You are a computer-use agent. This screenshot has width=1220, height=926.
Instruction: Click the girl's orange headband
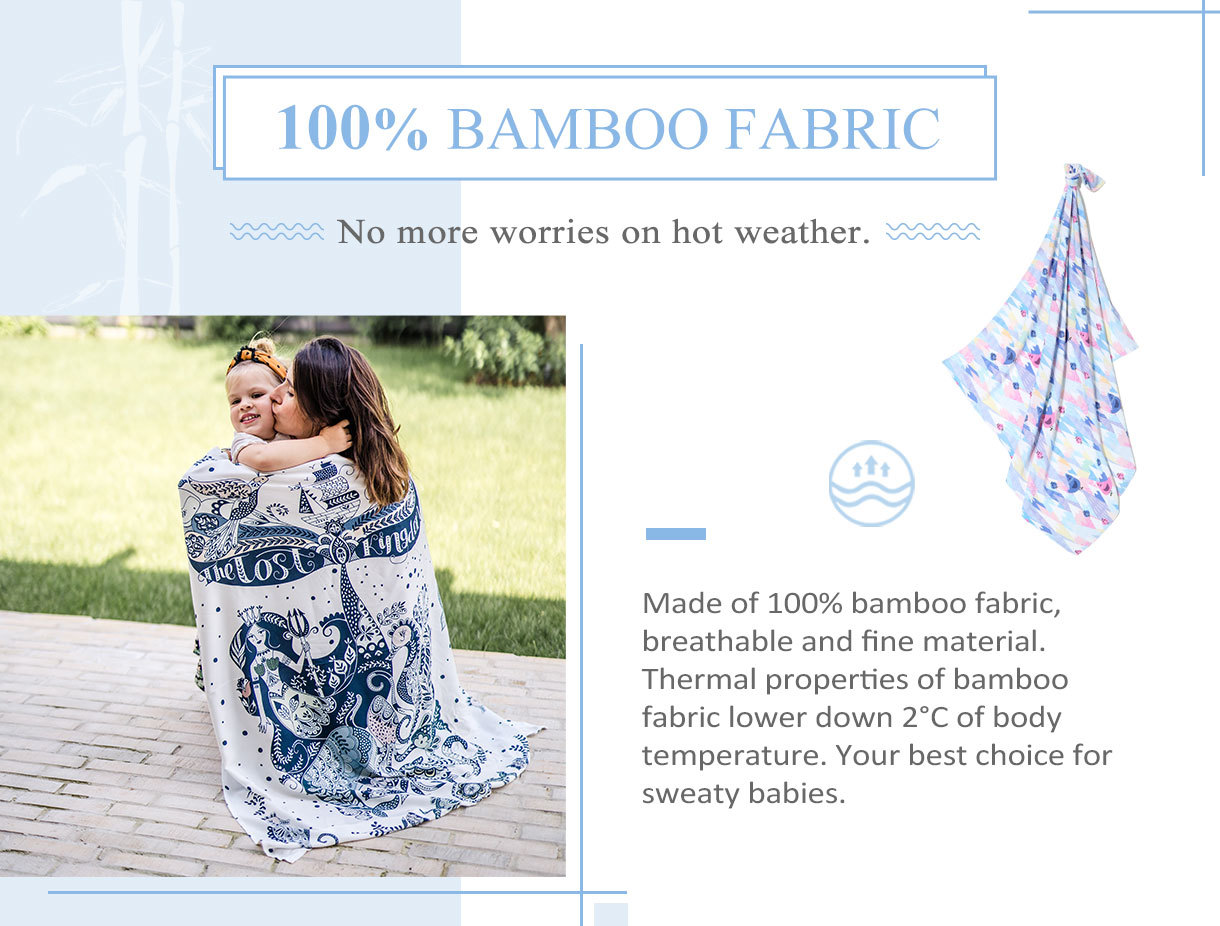tap(259, 359)
